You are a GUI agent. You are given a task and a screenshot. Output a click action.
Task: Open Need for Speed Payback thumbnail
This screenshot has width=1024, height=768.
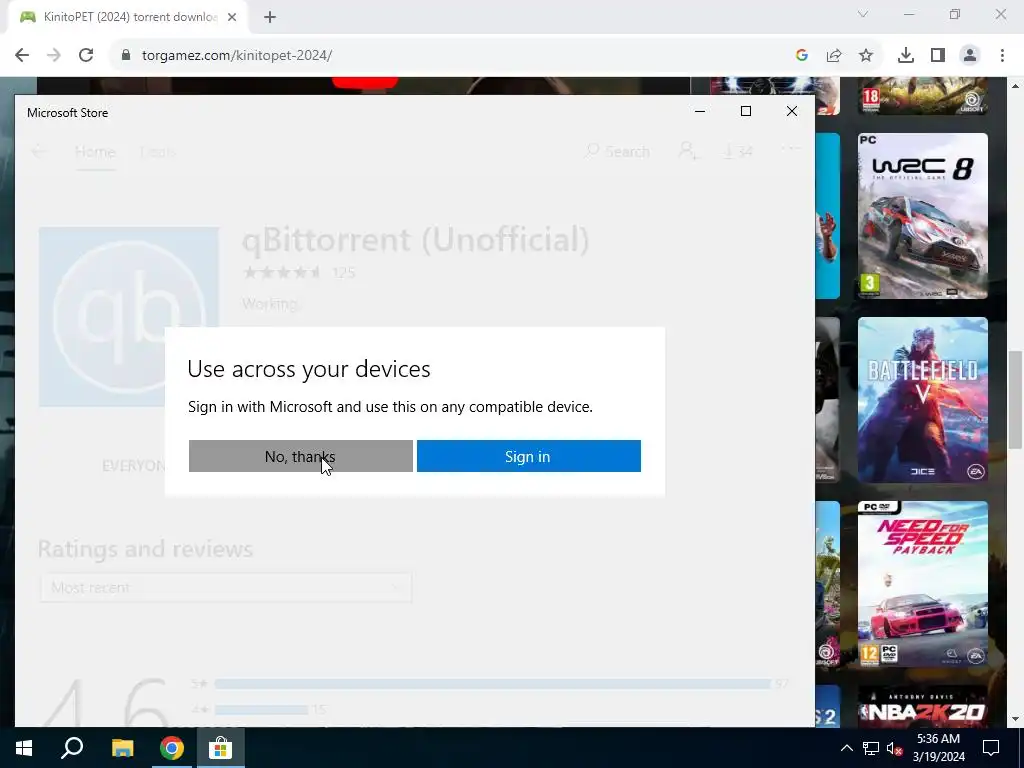922,584
